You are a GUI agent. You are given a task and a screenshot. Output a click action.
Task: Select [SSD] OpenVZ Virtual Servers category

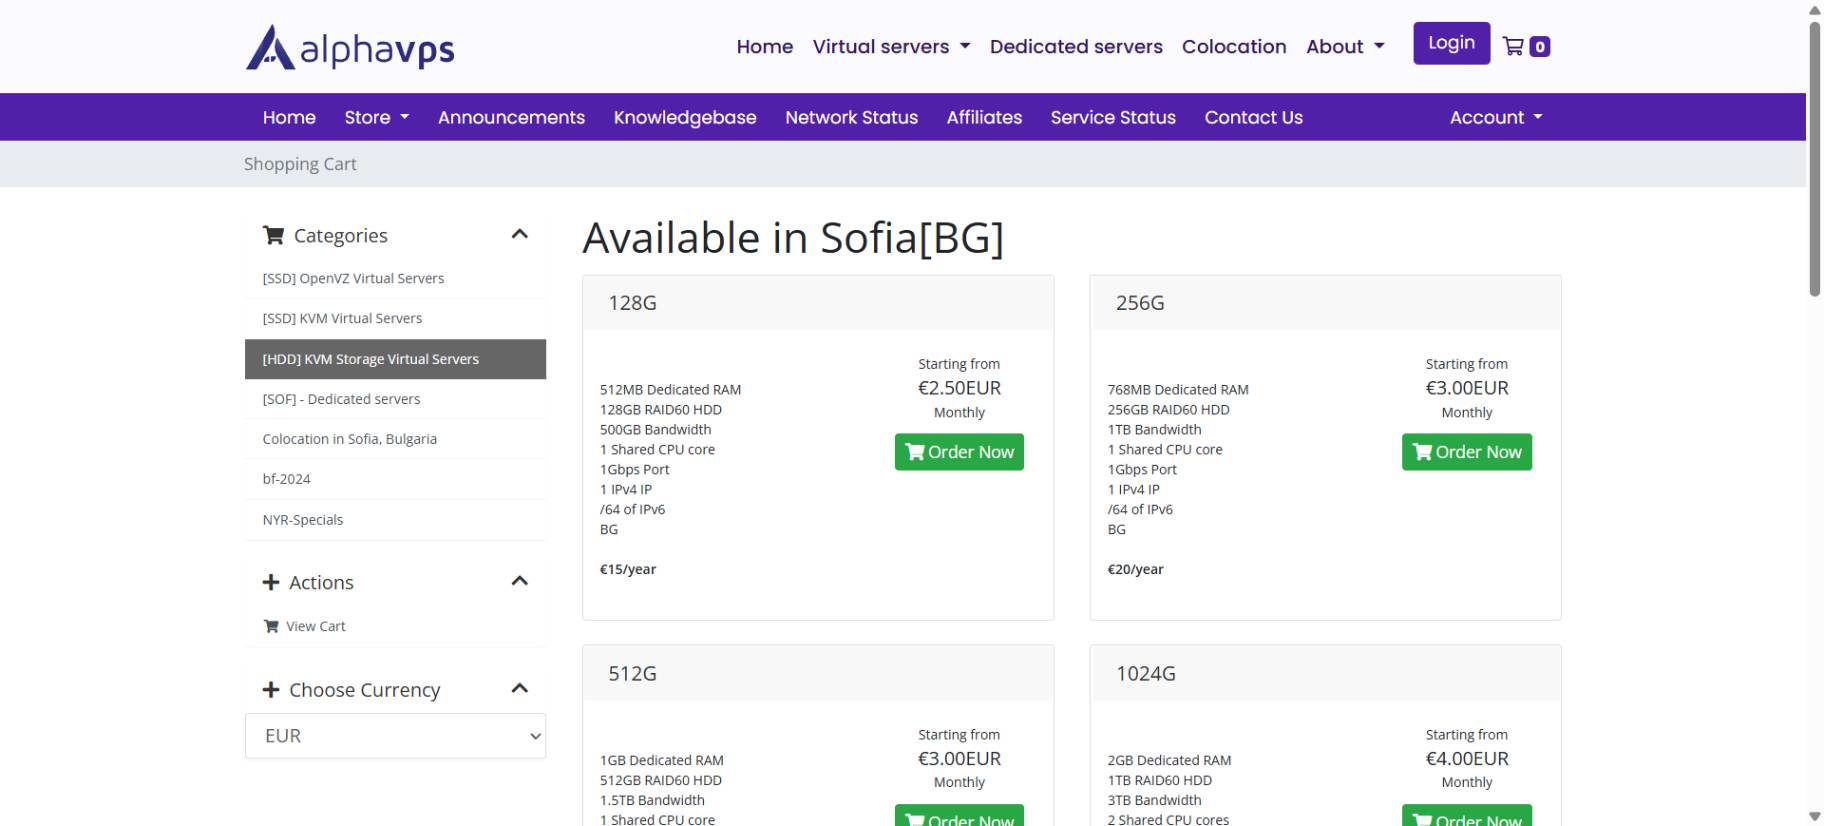tap(395, 278)
